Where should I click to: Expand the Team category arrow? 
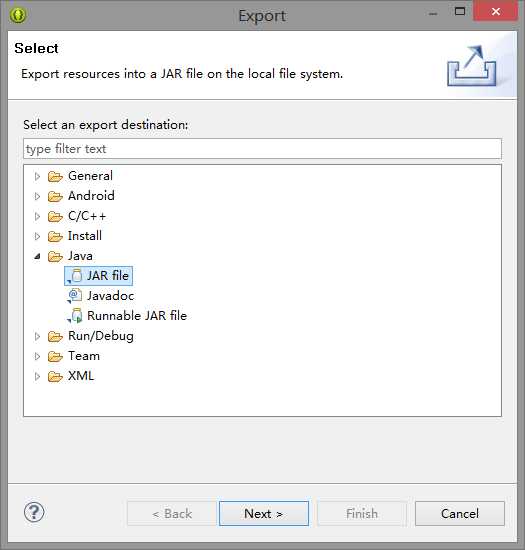click(37, 356)
